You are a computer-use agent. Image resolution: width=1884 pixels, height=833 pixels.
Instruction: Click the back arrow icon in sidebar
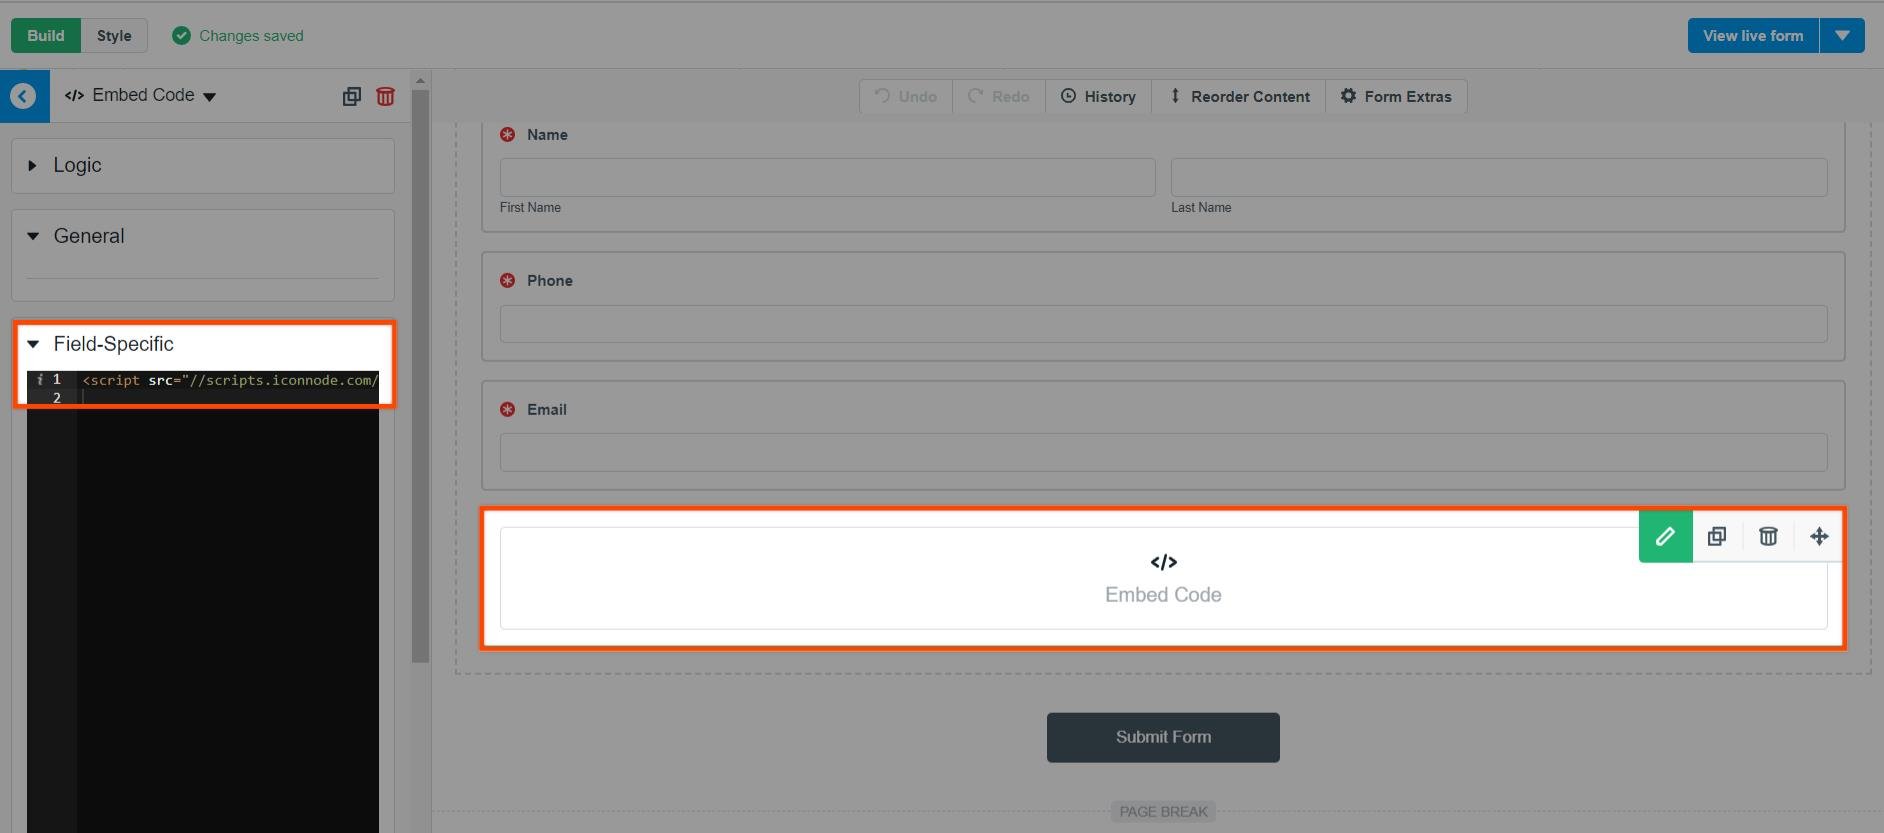coord(23,96)
